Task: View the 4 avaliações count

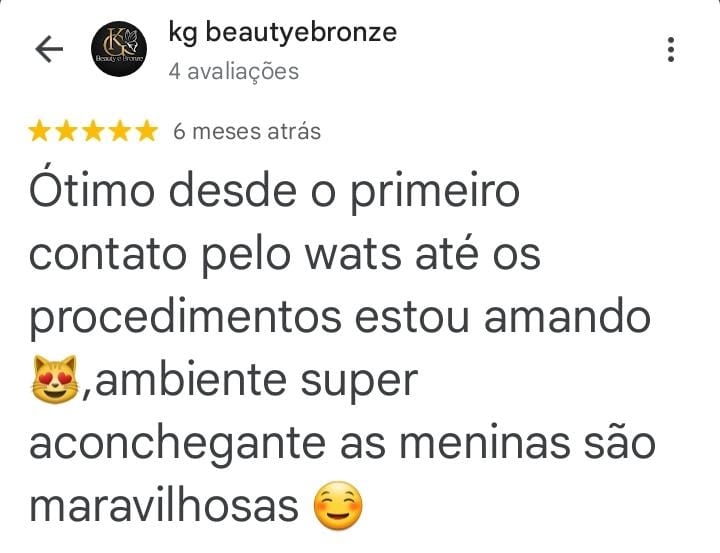Action: click(234, 72)
